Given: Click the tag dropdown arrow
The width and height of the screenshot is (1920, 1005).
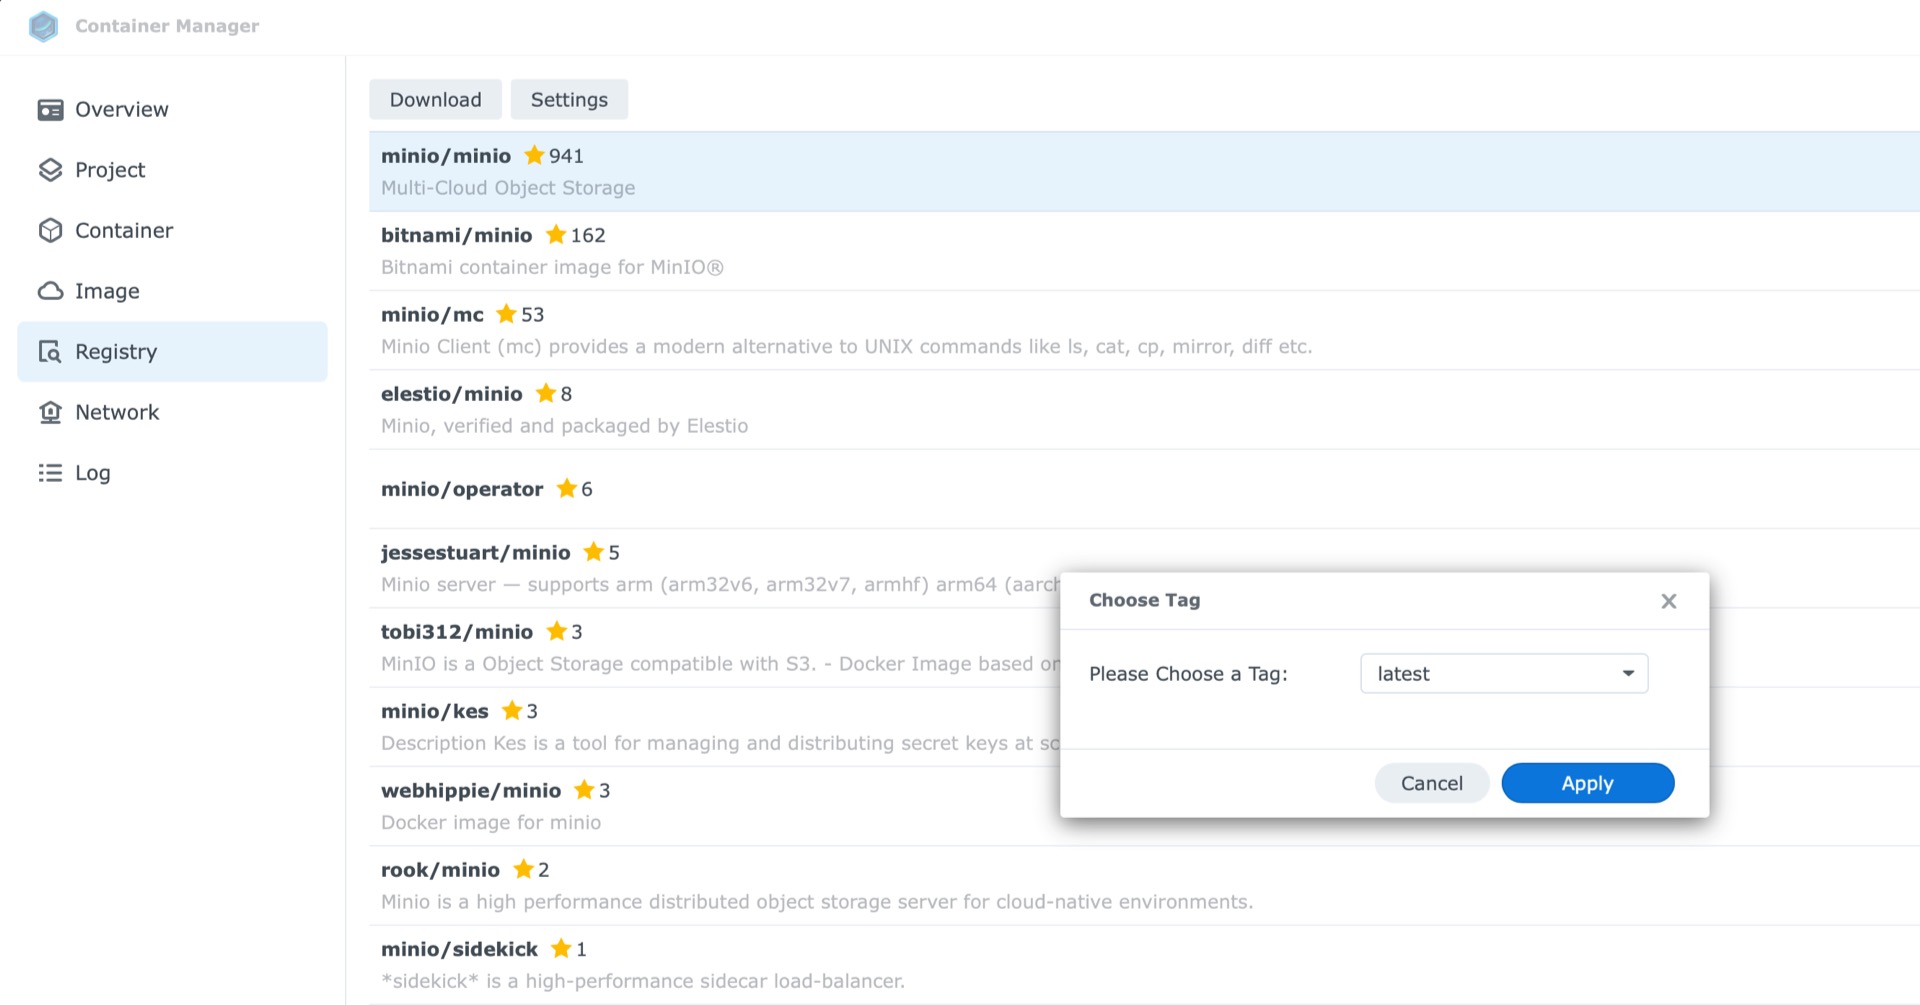Looking at the screenshot, I should (x=1628, y=673).
